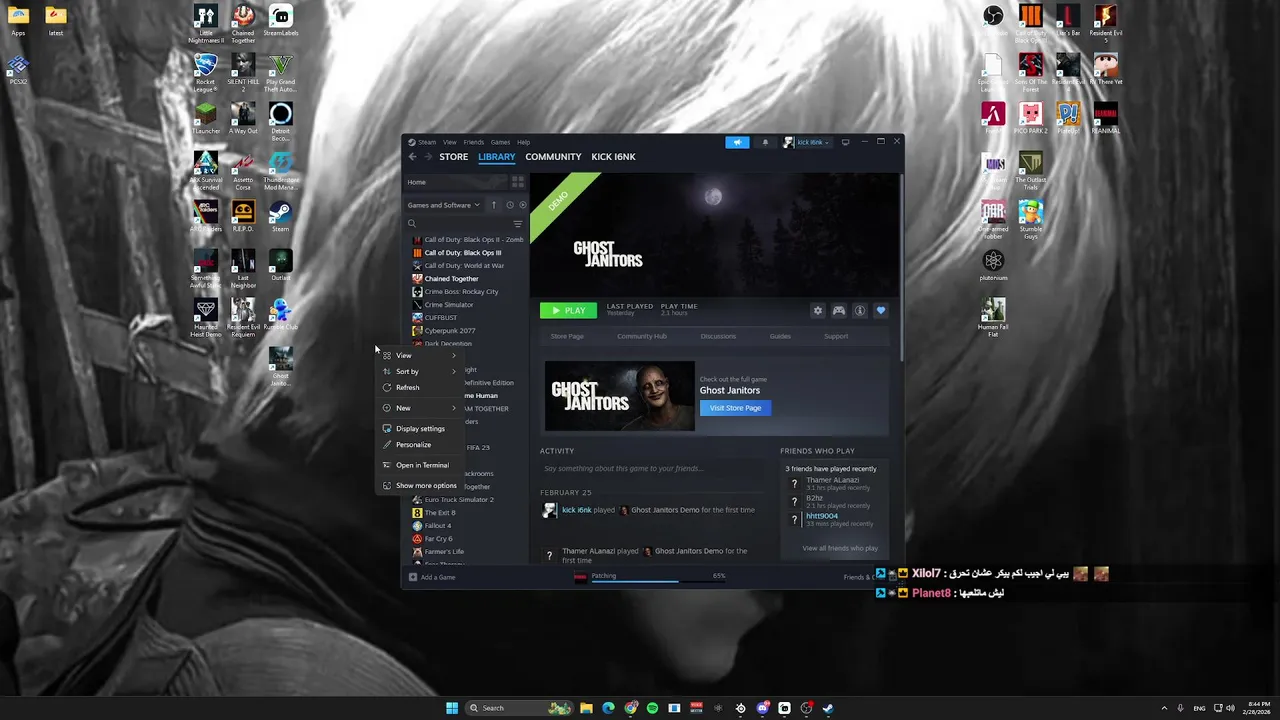Show hidden system tray icons chevron
The width and height of the screenshot is (1280, 720).
tap(1164, 708)
